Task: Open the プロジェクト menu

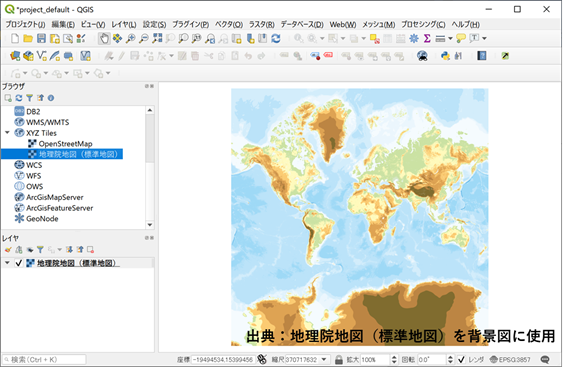Action: pos(25,24)
